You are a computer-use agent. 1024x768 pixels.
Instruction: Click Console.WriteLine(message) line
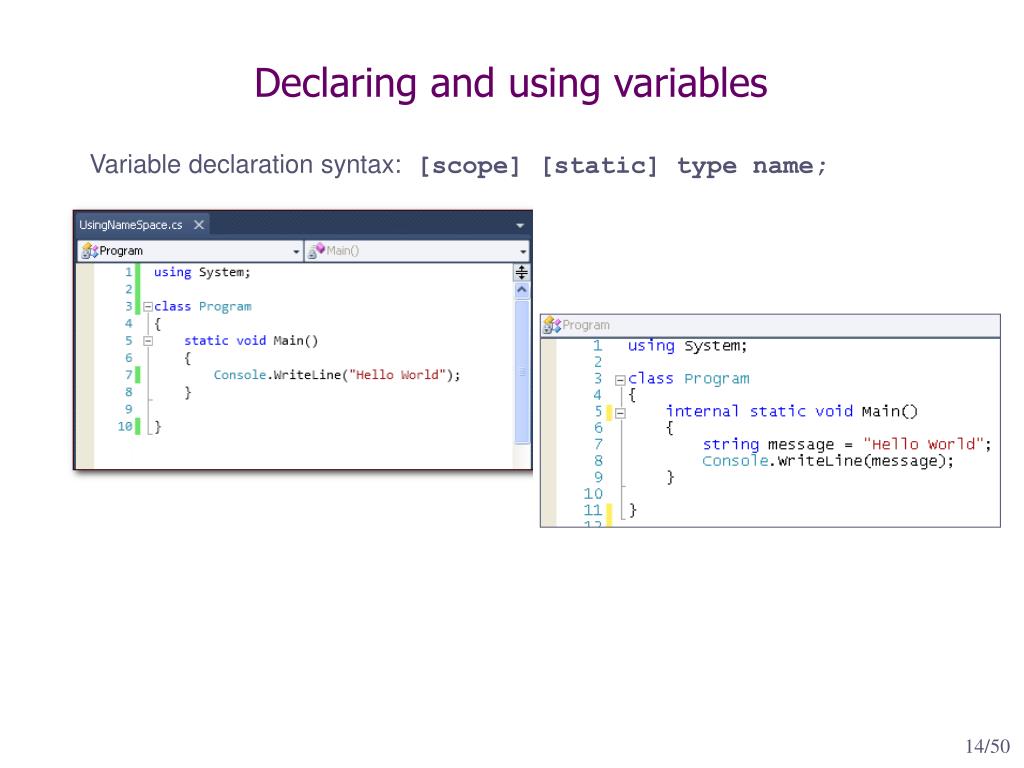(828, 461)
